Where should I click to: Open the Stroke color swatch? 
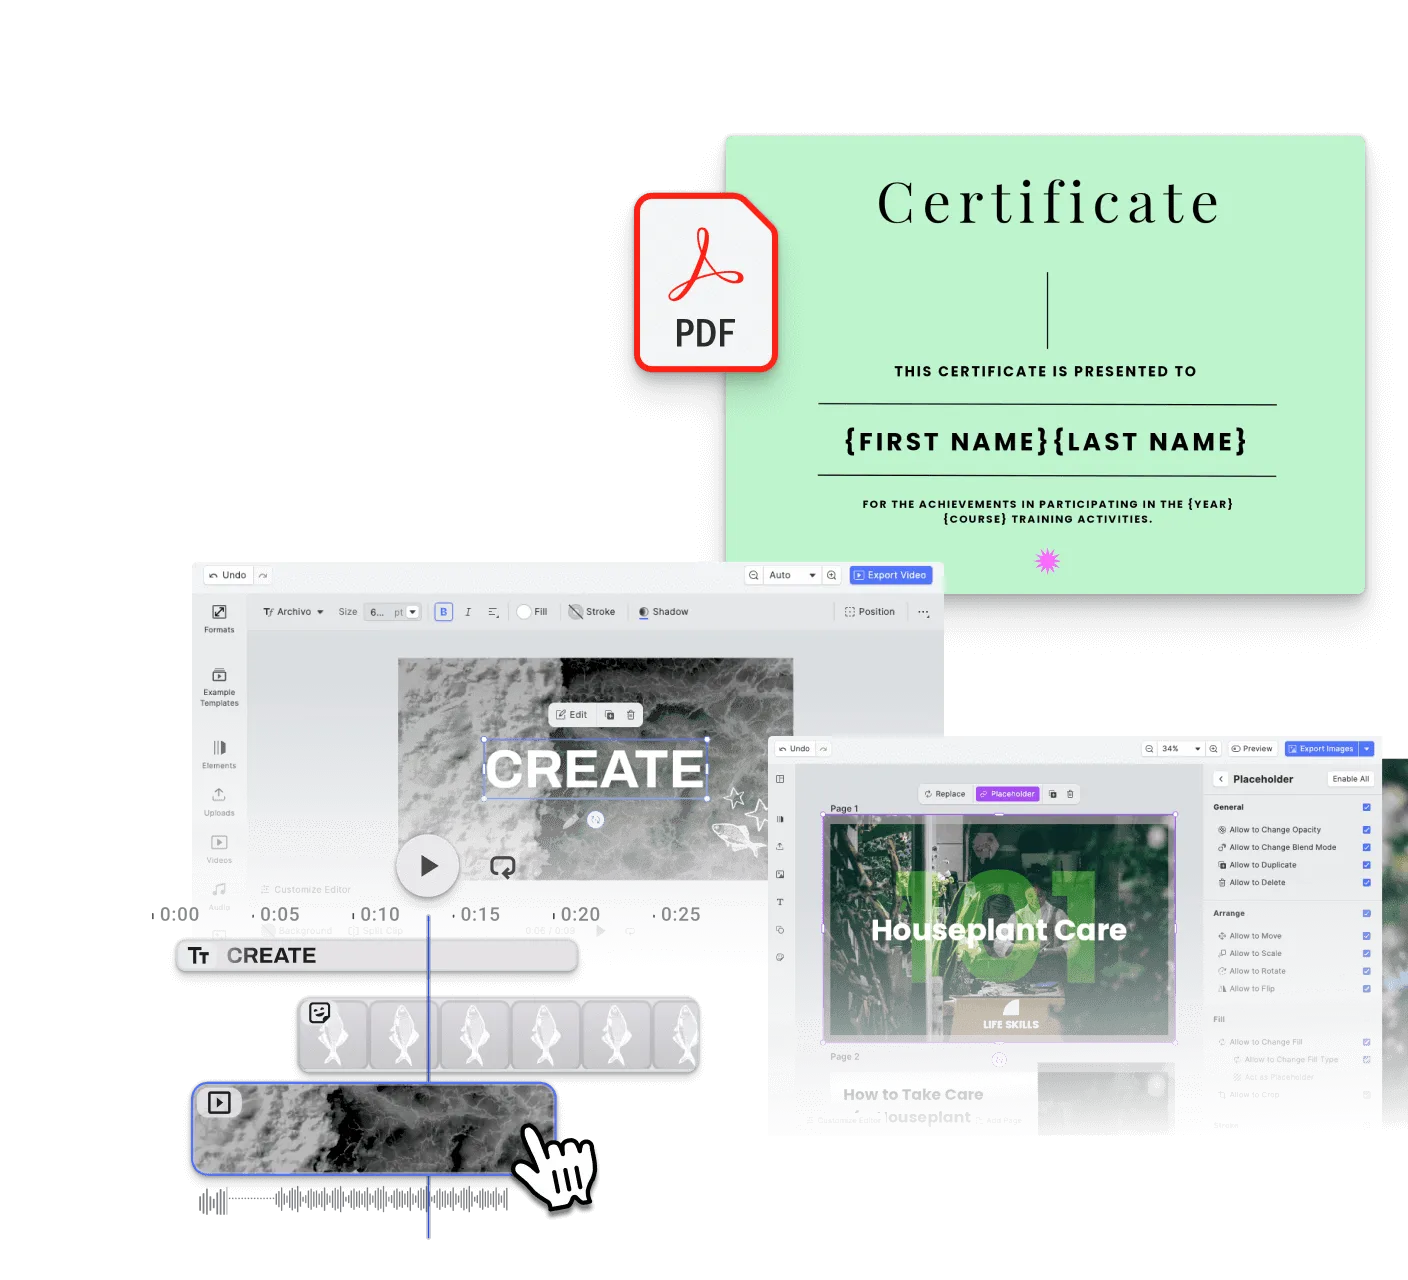(576, 612)
